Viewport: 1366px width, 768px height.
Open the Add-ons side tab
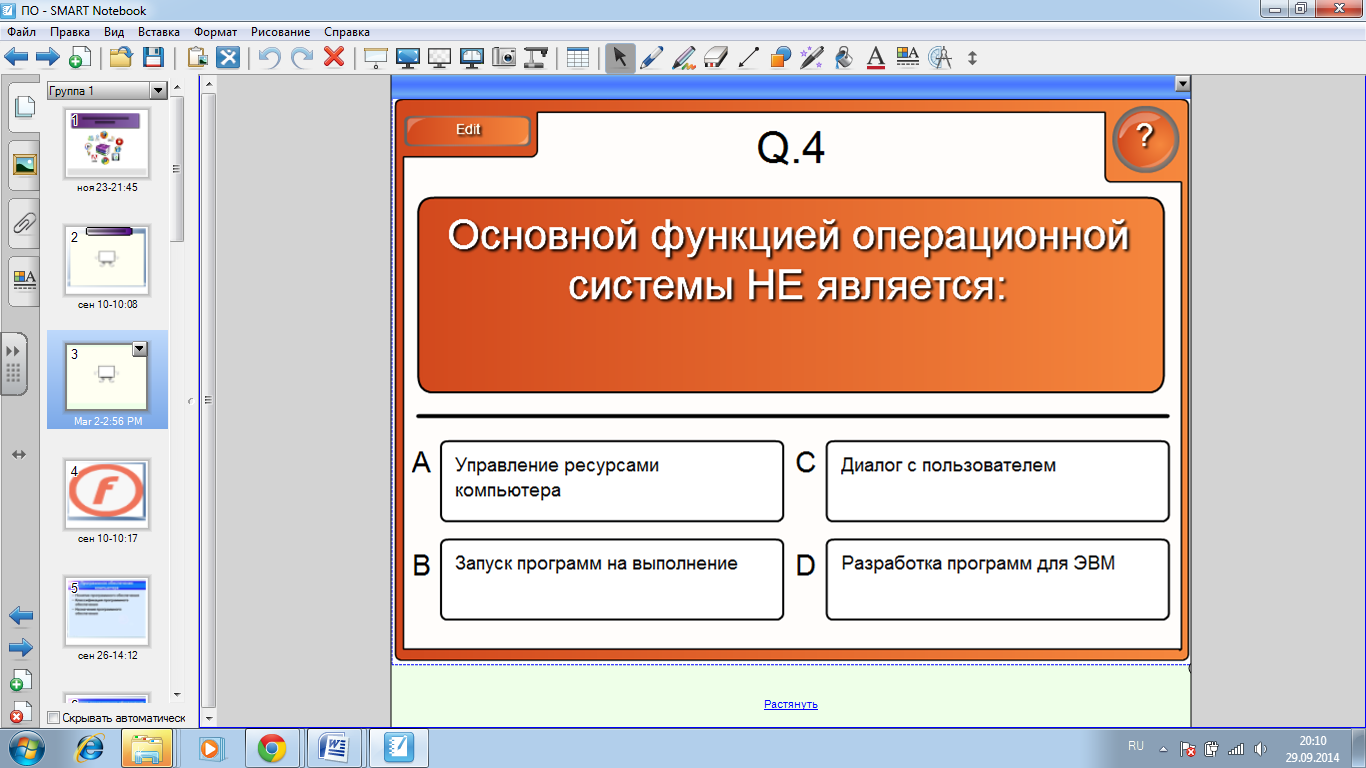[14, 364]
